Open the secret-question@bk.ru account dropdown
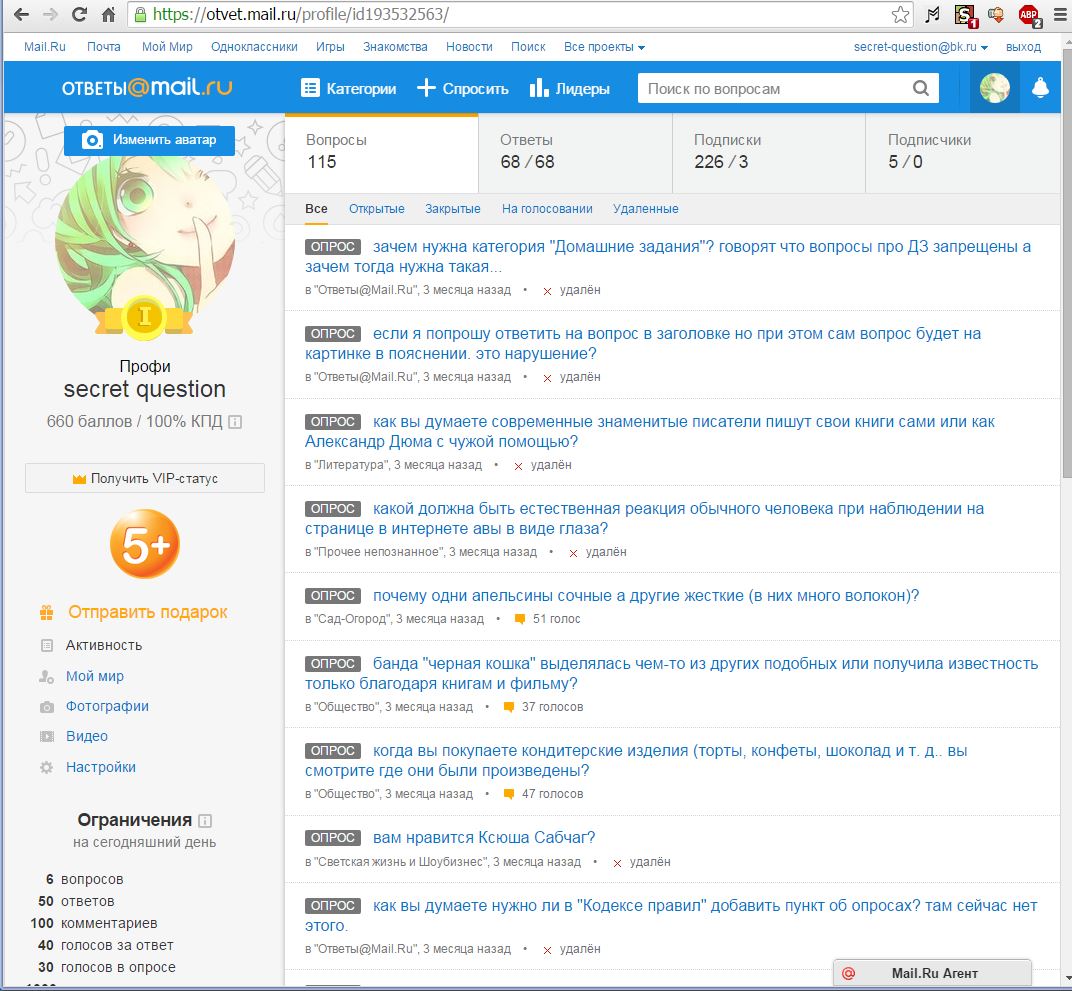Viewport: 1072px width, 991px height. (920, 47)
